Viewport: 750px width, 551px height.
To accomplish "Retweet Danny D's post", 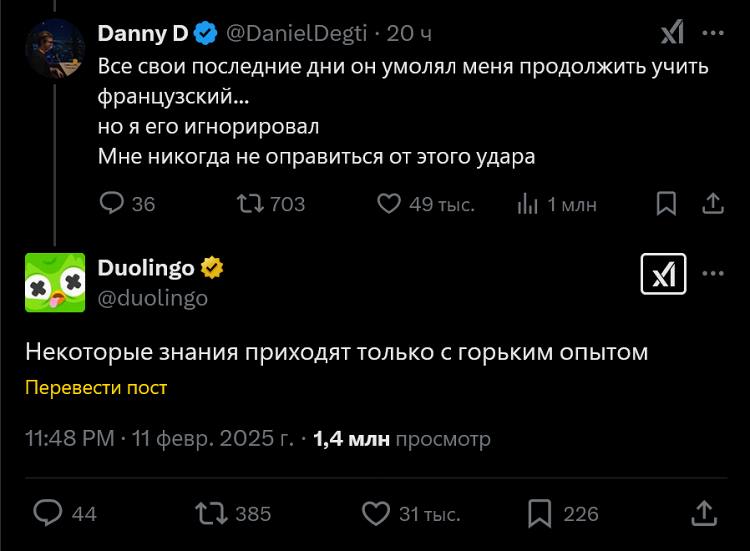I will [246, 204].
